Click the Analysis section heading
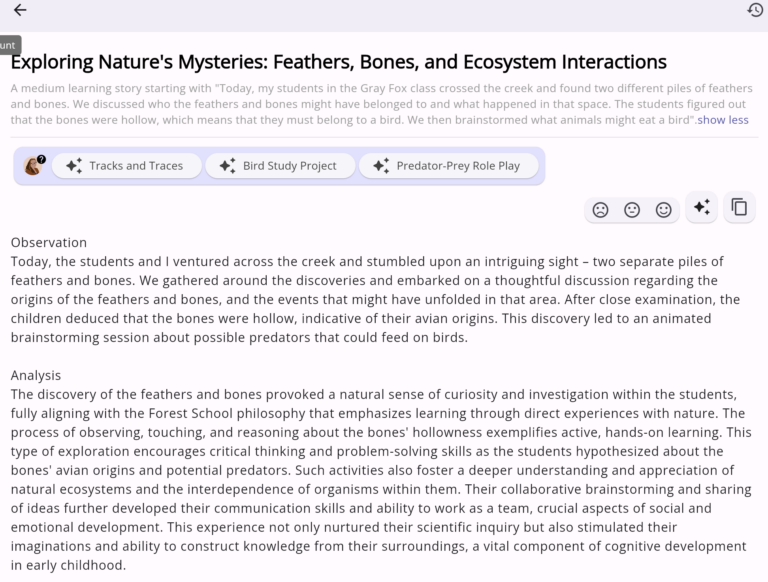 tap(36, 375)
